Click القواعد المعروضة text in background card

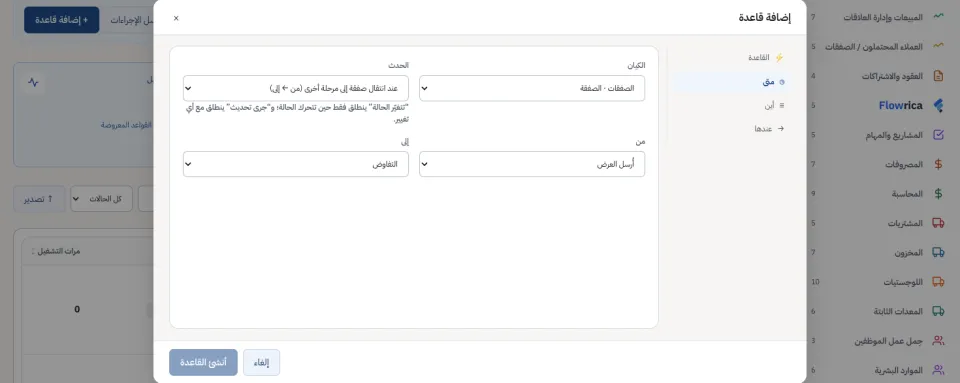coord(126,125)
